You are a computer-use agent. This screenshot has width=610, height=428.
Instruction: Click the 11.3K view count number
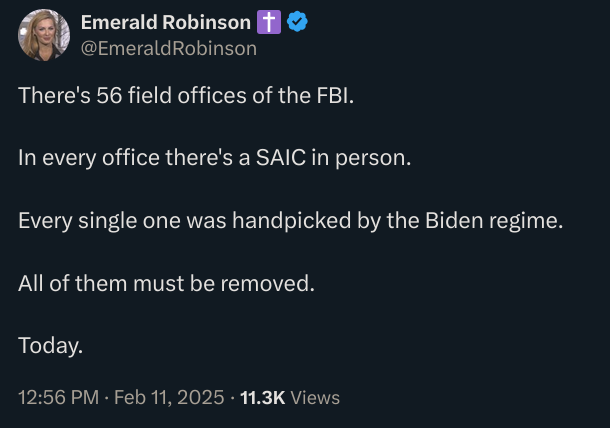tap(263, 397)
